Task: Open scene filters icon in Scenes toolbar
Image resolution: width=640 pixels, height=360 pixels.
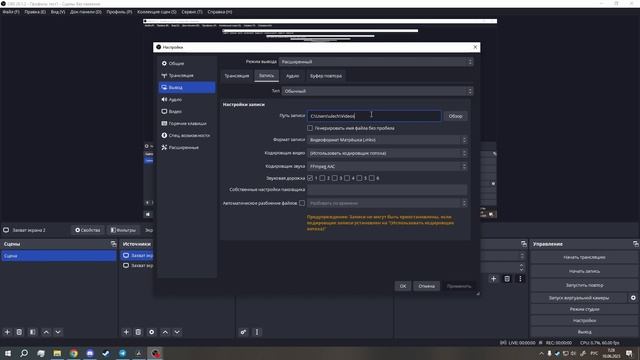Action: (33, 332)
